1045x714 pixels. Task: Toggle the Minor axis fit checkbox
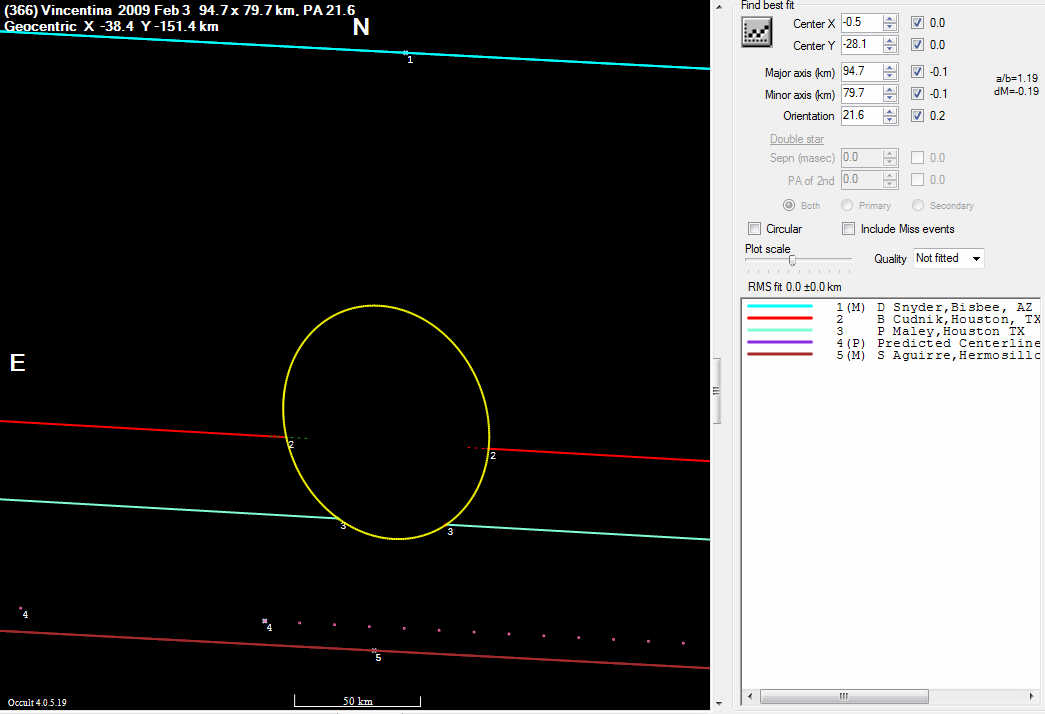point(918,93)
